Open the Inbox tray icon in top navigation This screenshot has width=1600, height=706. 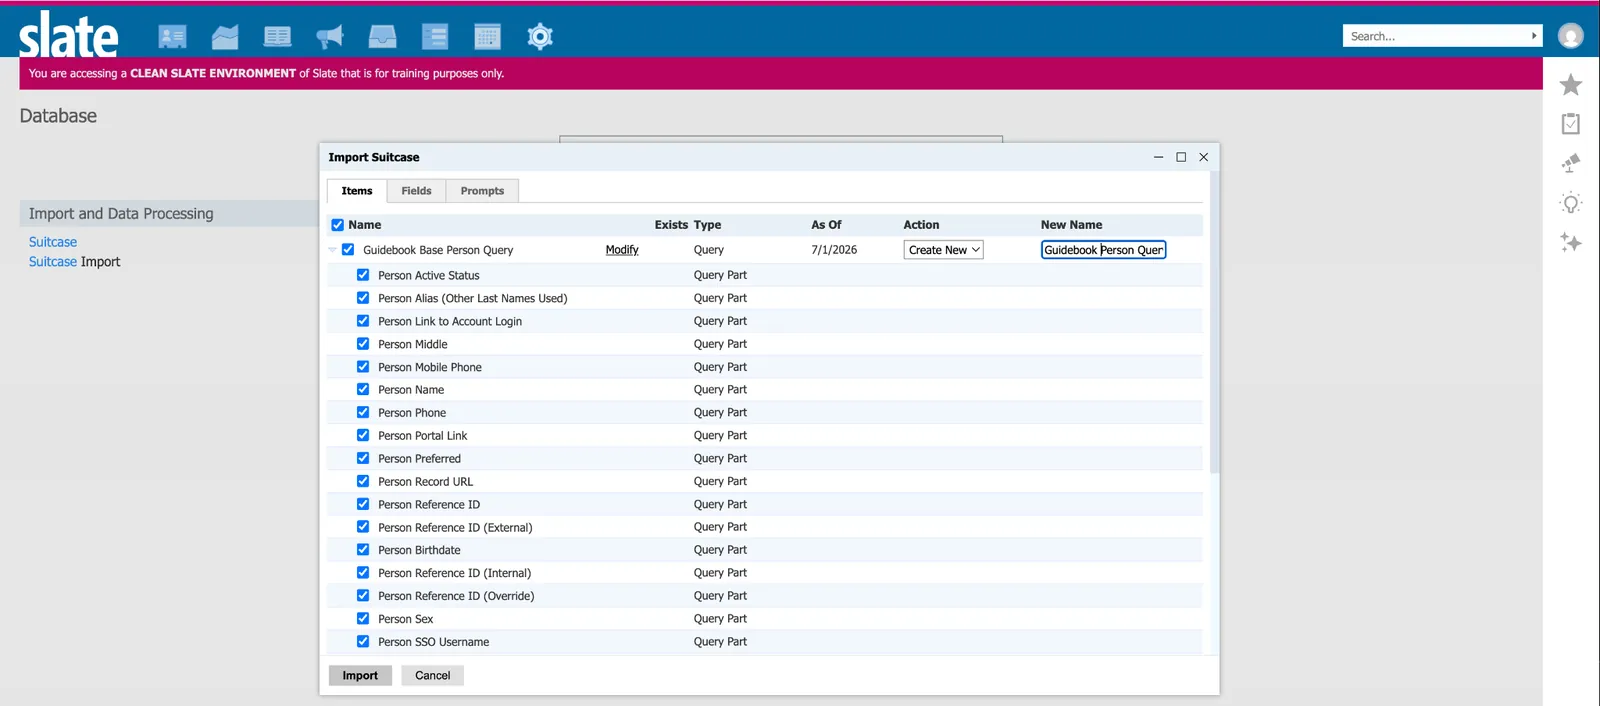tap(382, 37)
